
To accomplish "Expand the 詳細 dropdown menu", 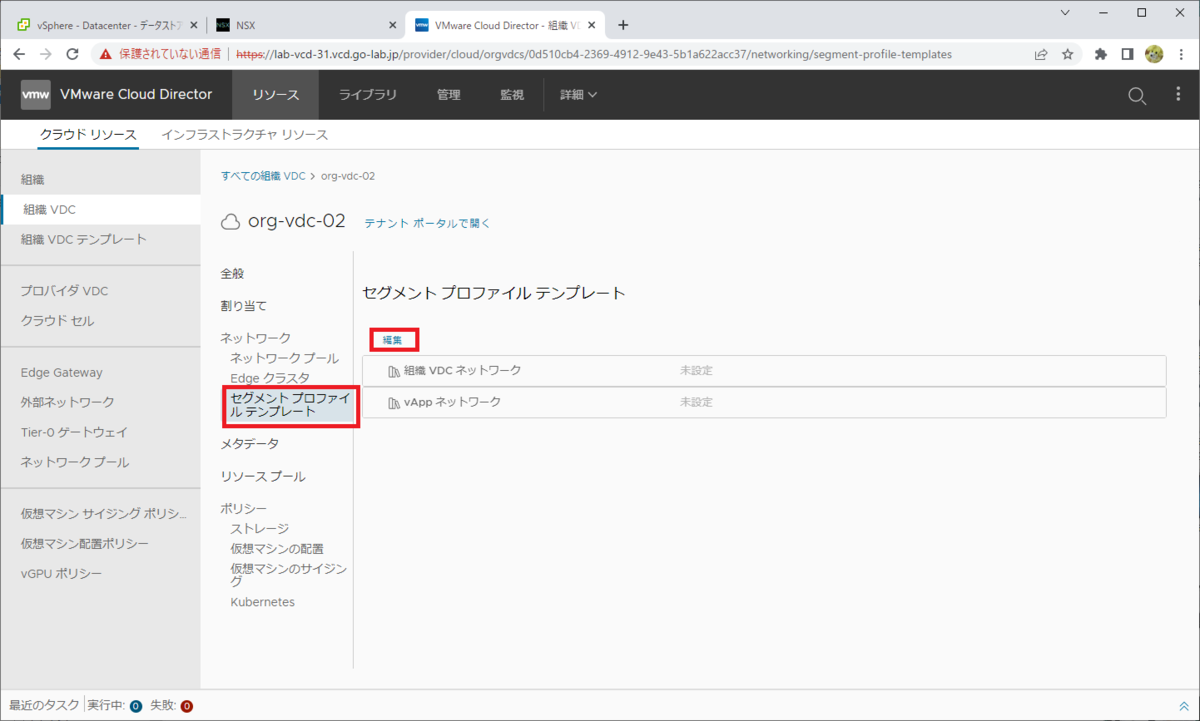I will click(x=578, y=95).
